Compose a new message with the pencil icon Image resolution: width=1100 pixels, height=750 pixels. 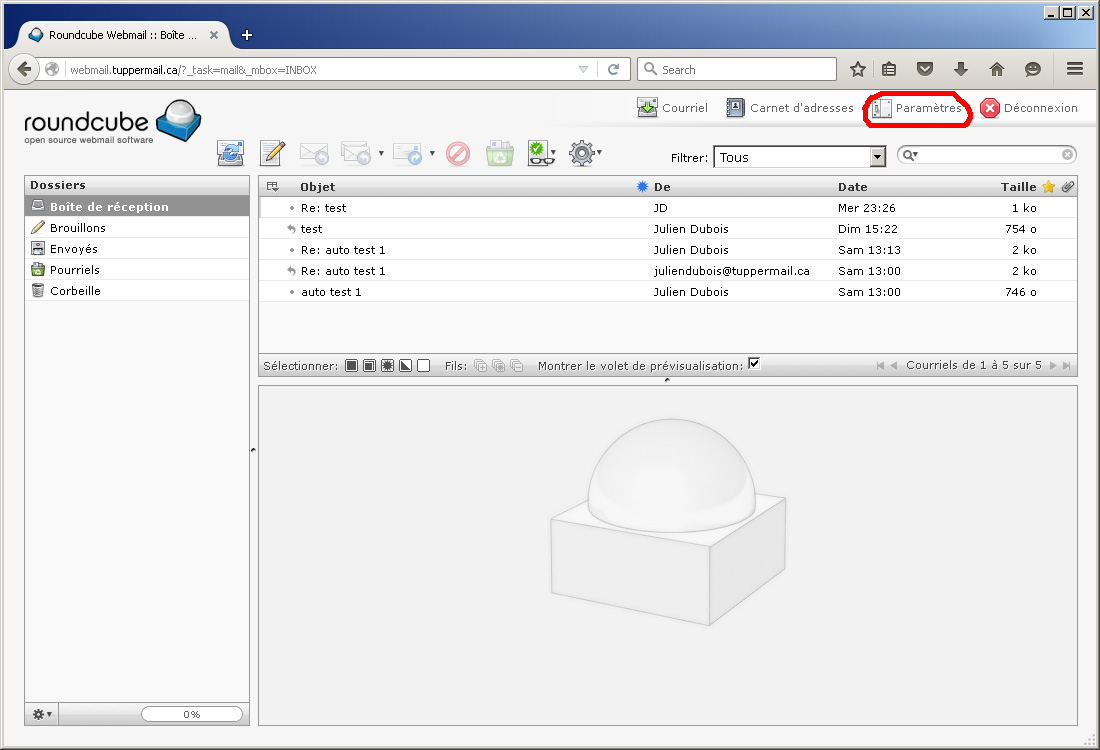(x=273, y=153)
